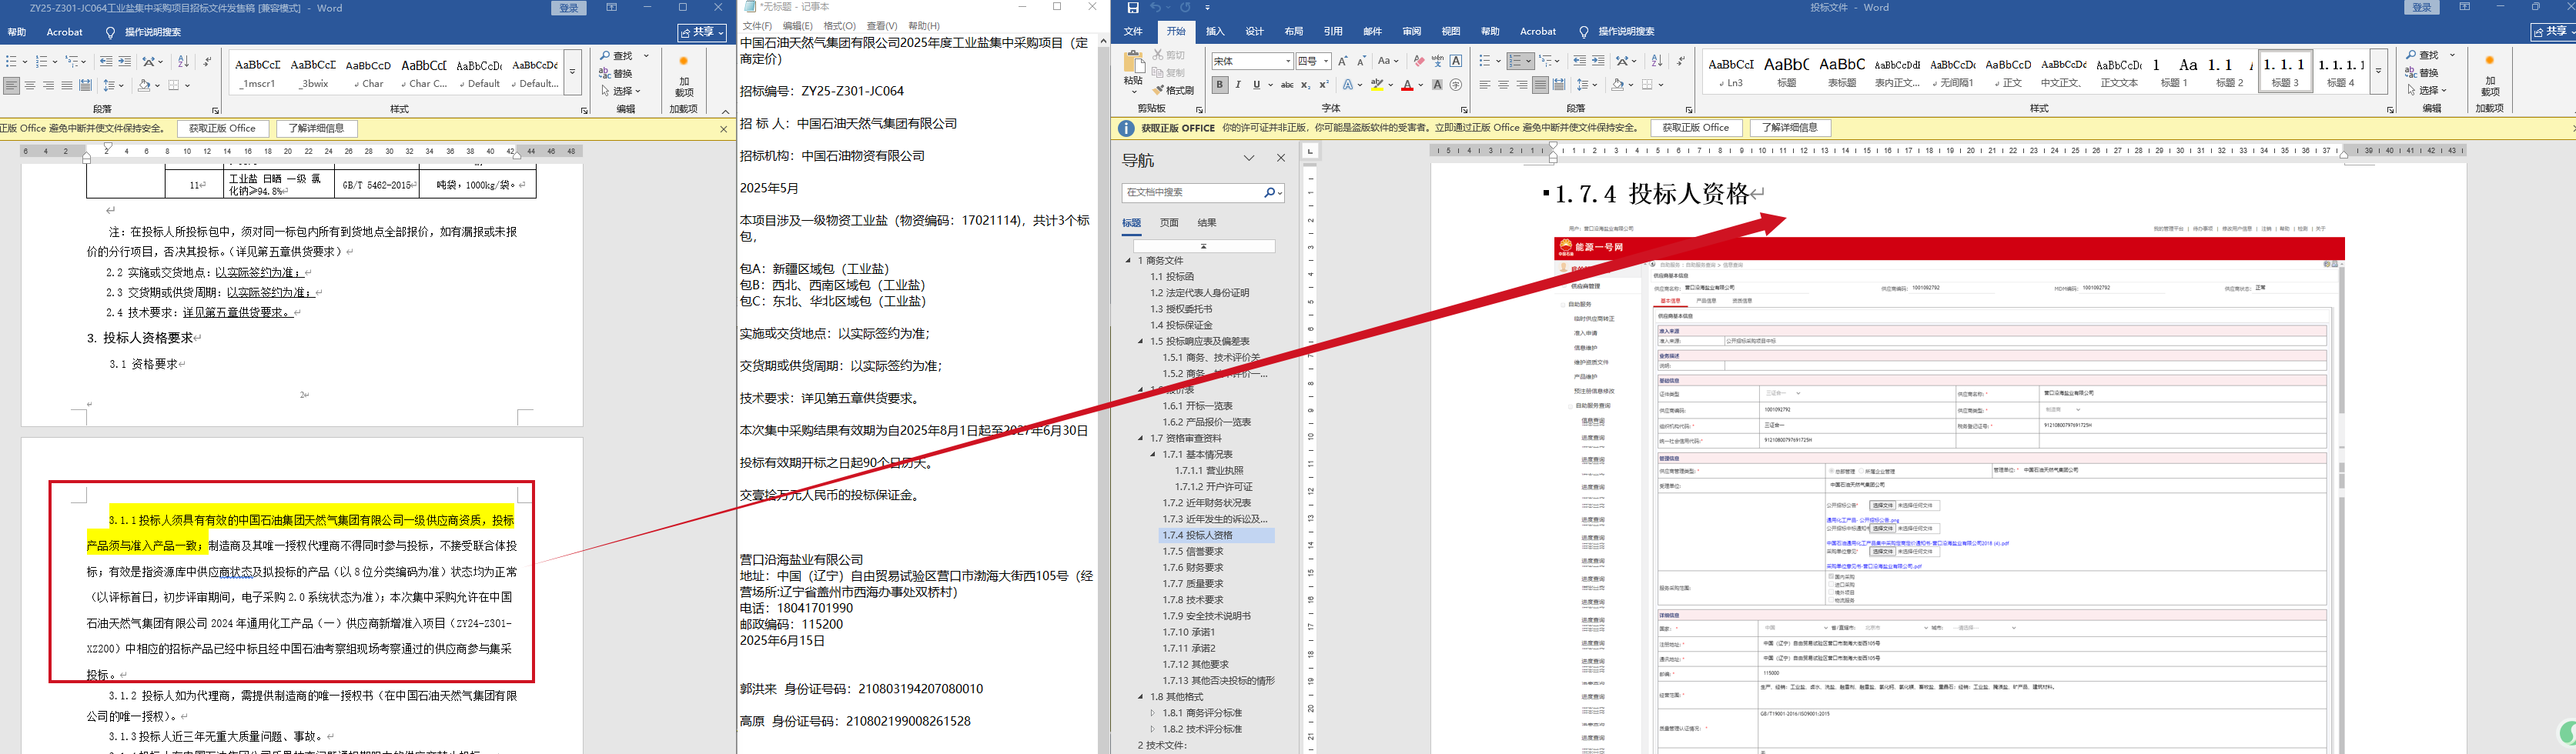Open the text effects dropdown arrow

click(1361, 85)
